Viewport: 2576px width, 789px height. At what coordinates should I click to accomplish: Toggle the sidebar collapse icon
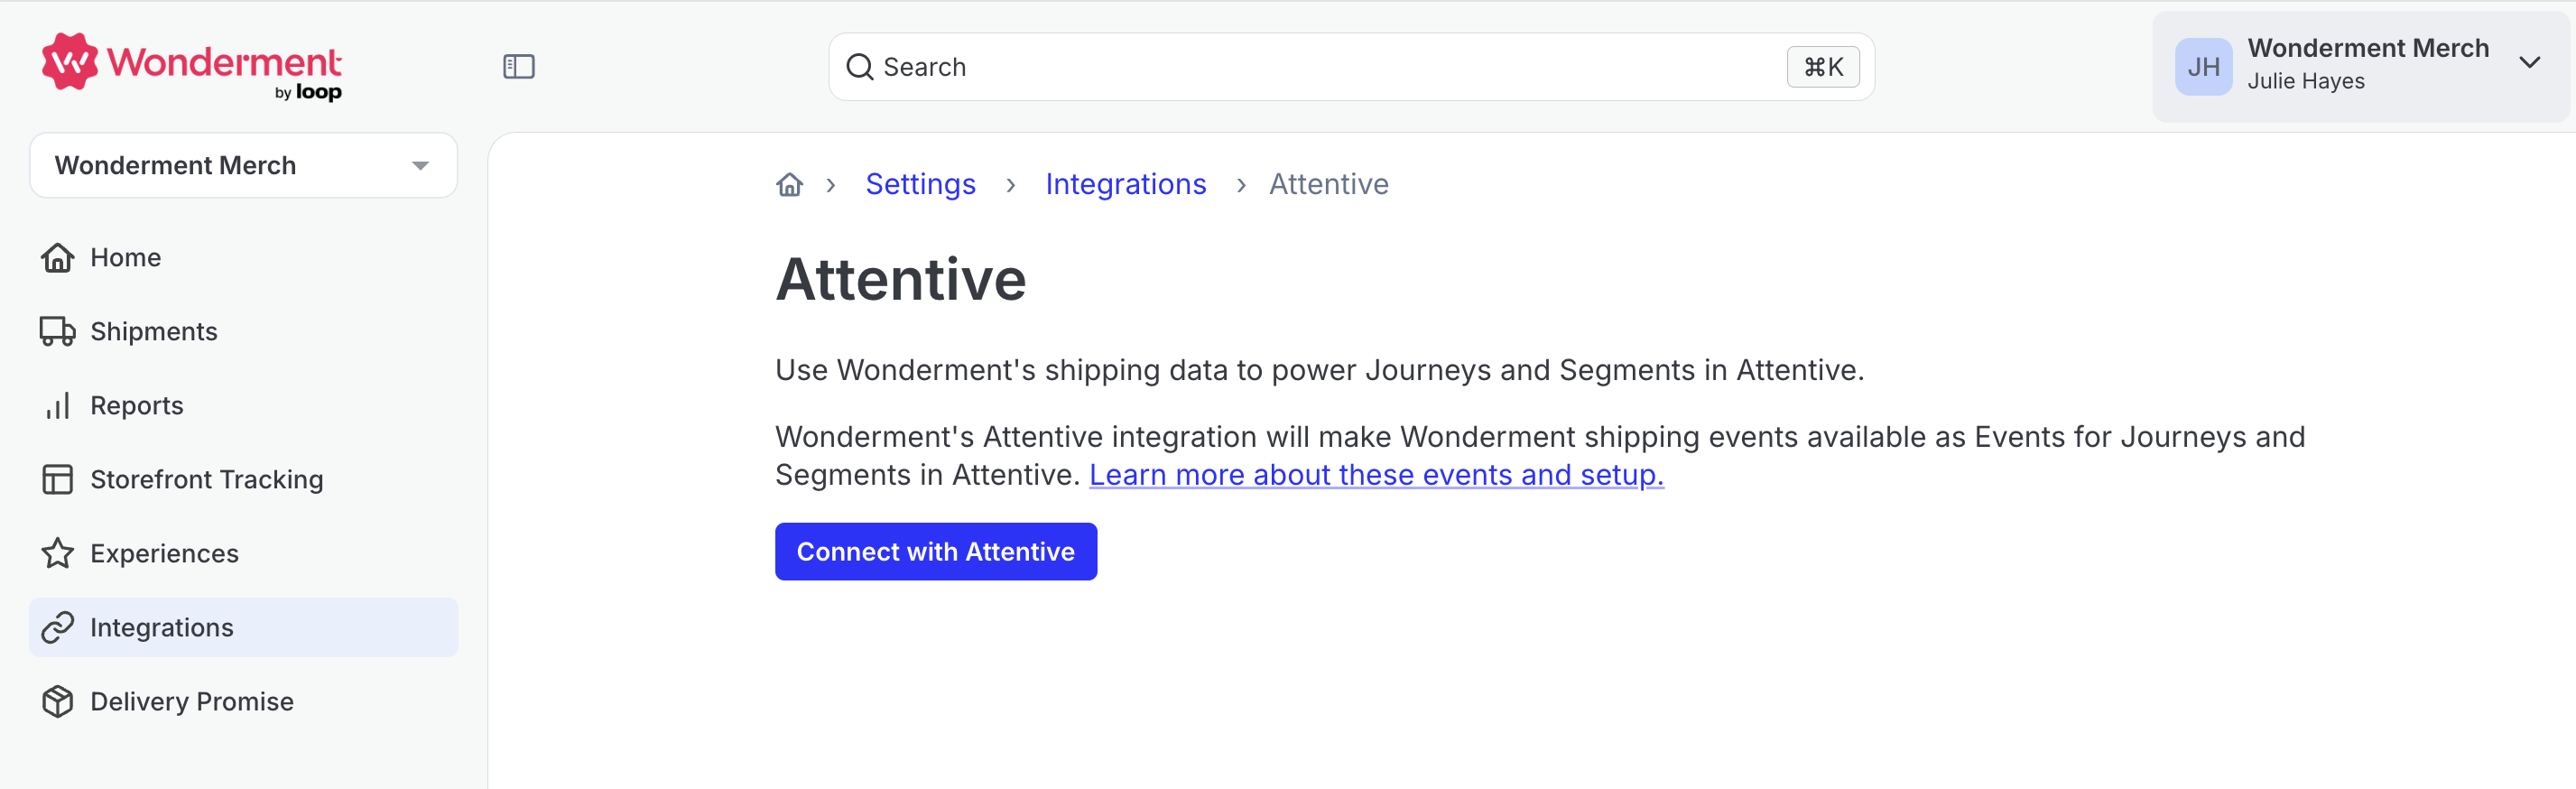coord(518,67)
